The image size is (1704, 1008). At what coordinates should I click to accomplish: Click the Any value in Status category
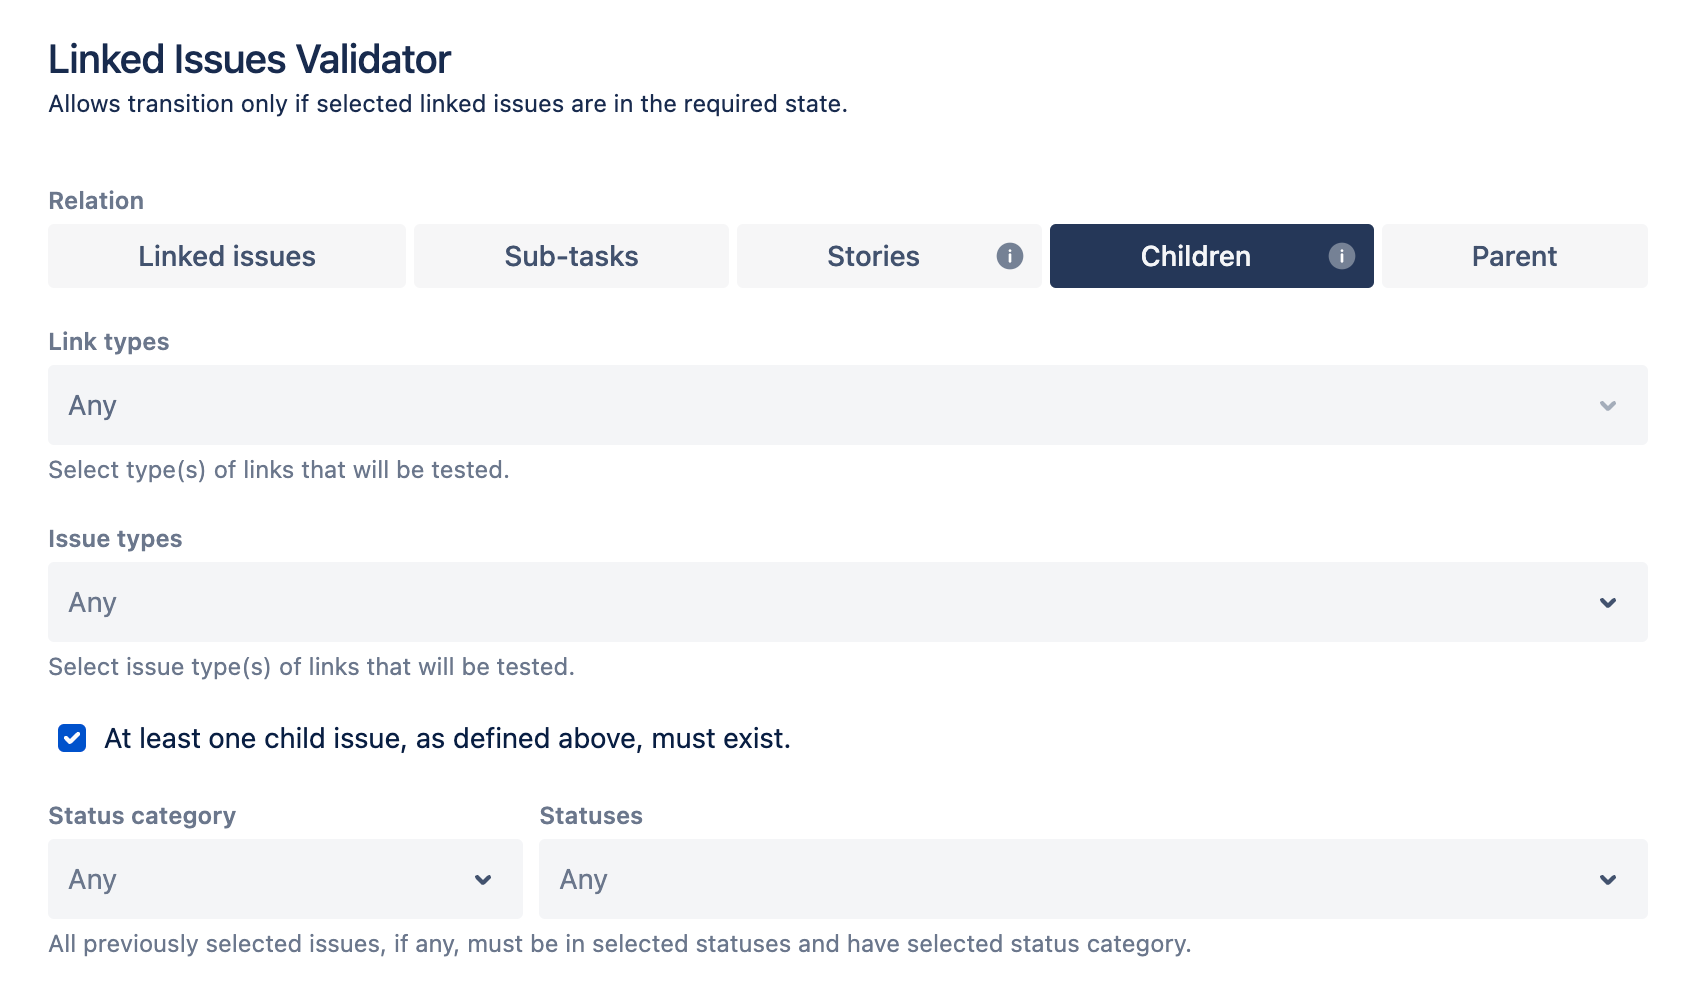pyautogui.click(x=93, y=879)
